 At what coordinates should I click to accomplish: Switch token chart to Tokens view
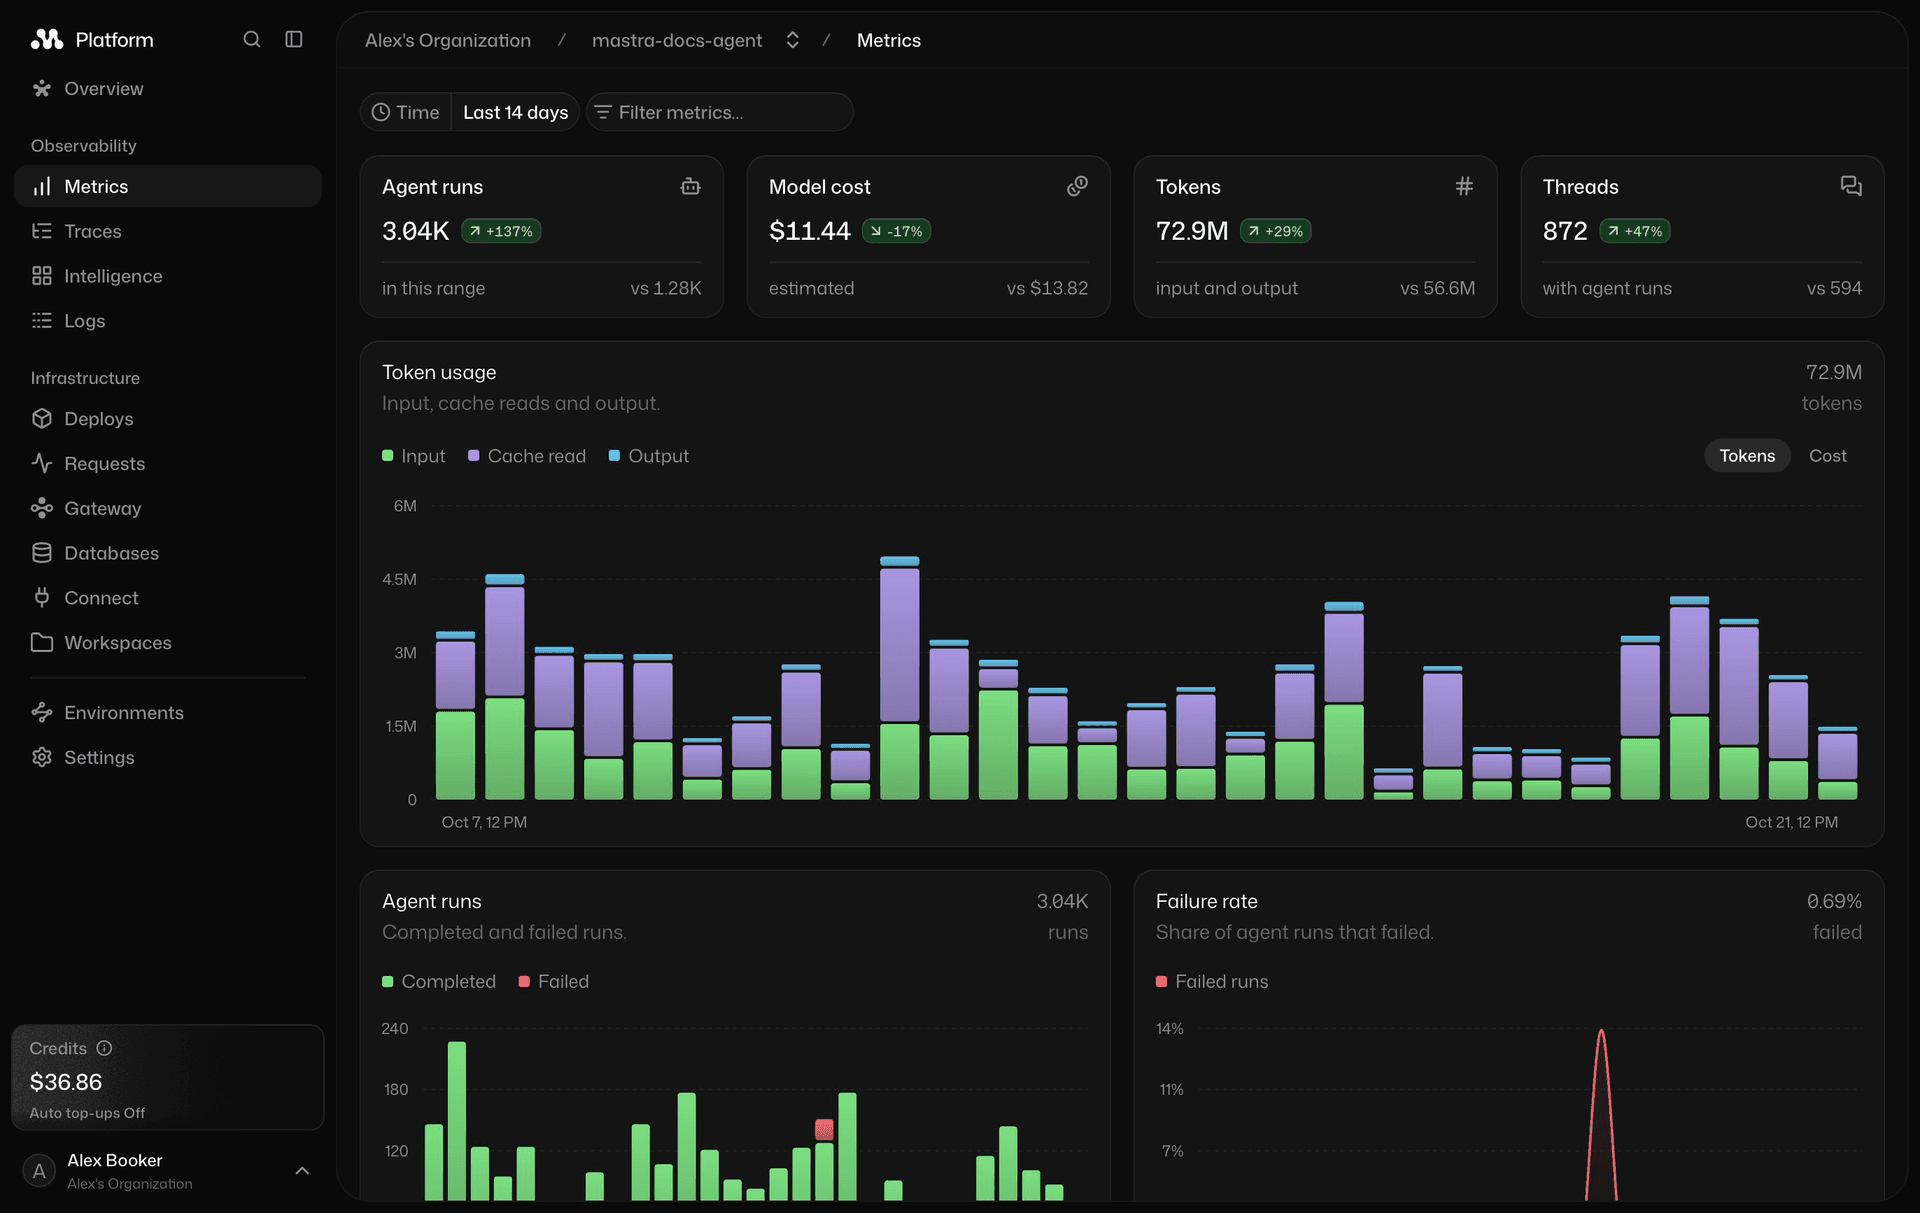[1747, 455]
